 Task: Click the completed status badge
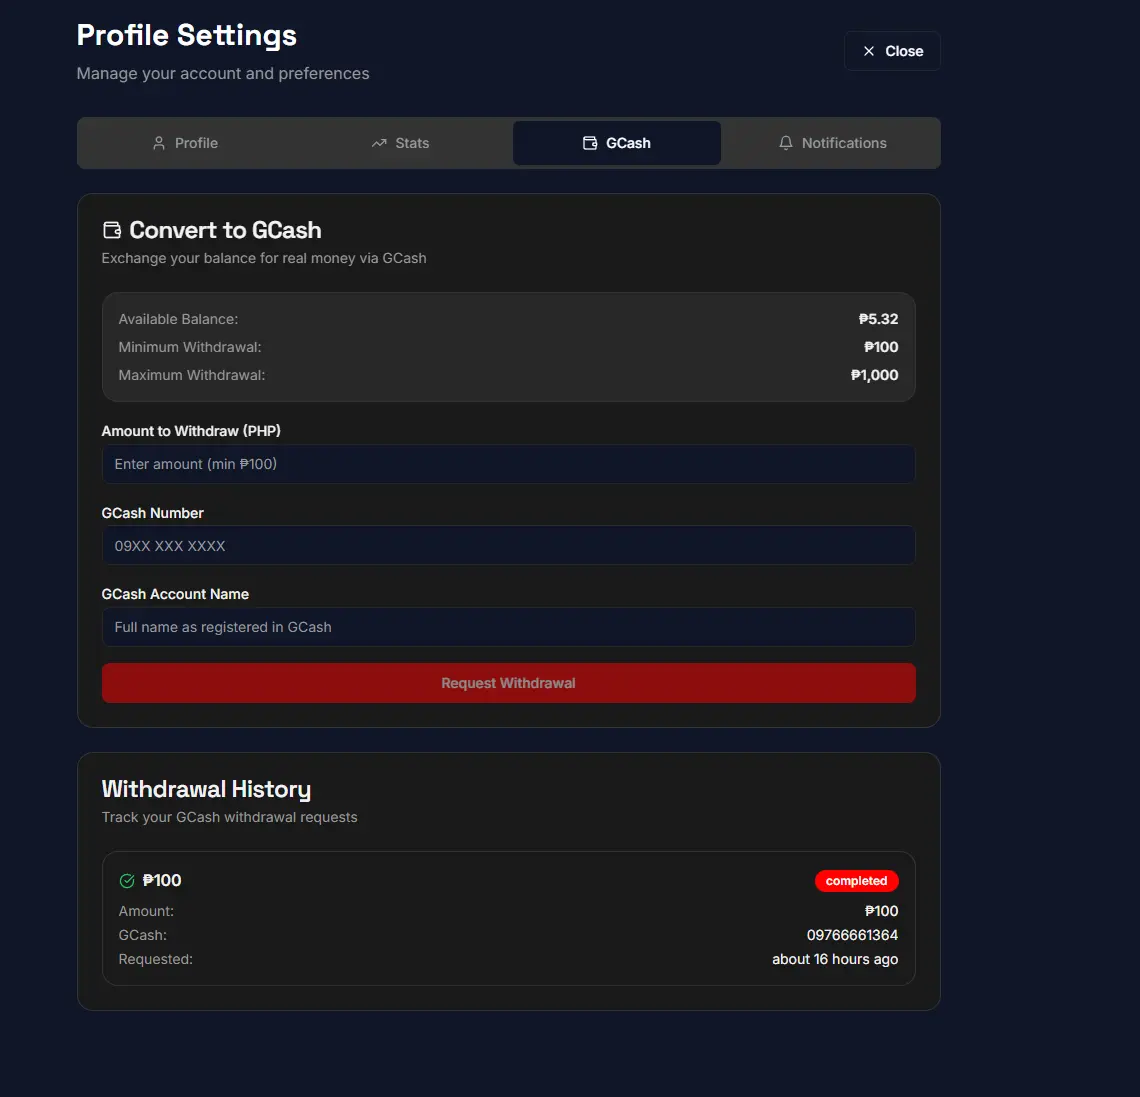[856, 880]
